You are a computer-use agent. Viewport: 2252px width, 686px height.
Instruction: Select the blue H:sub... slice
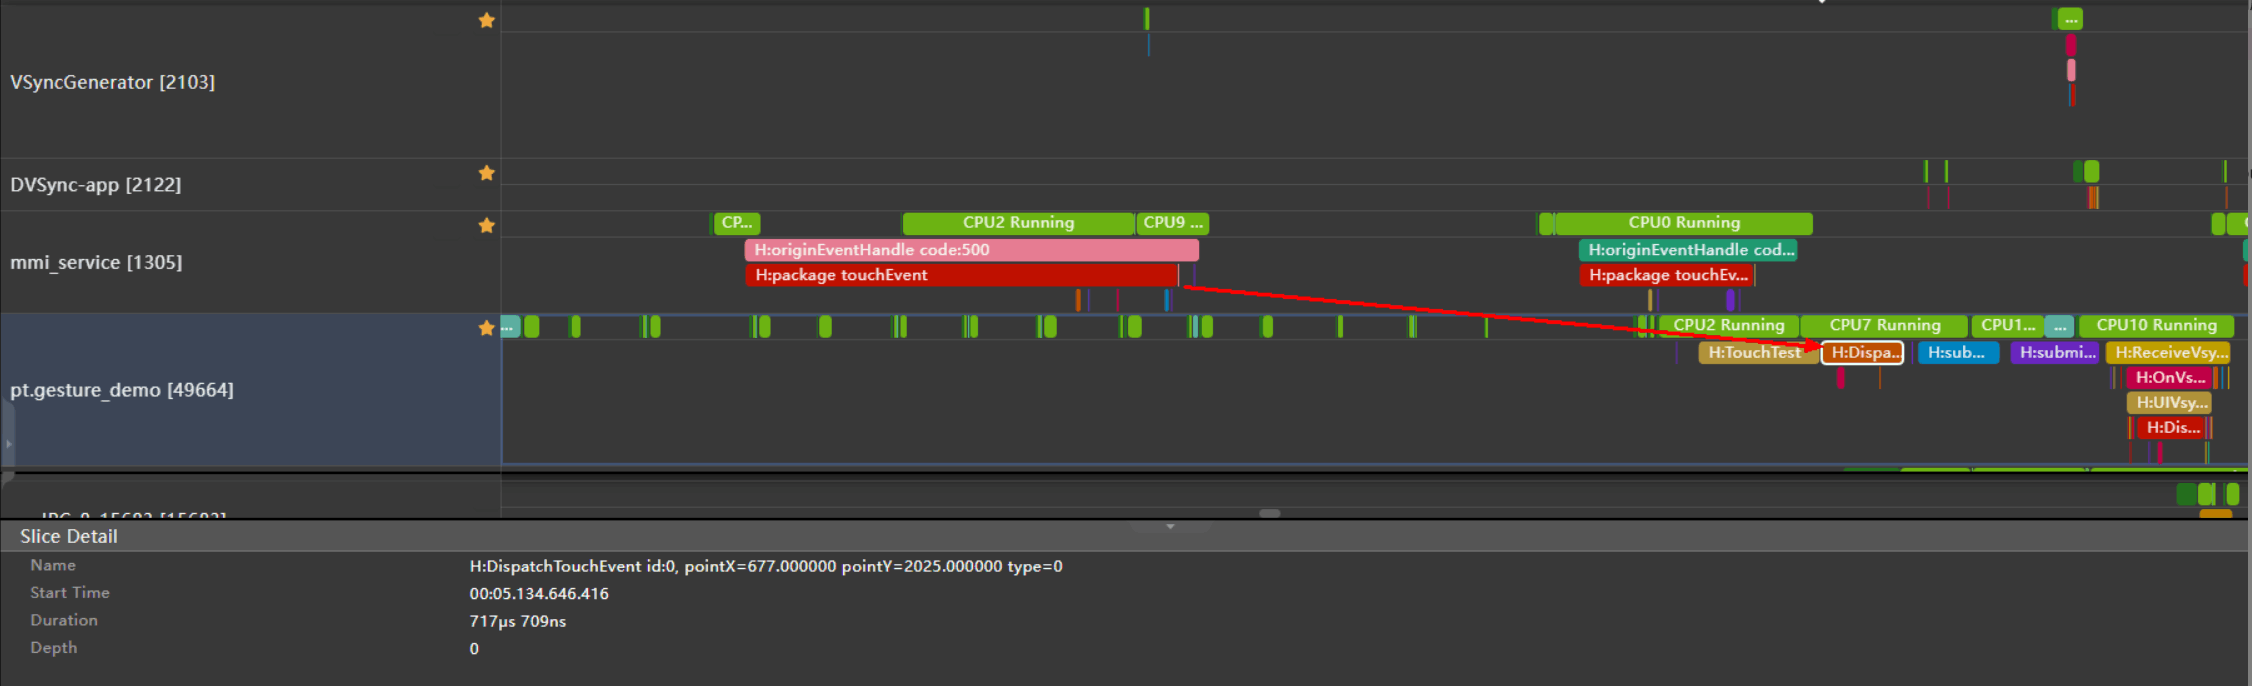1958,353
